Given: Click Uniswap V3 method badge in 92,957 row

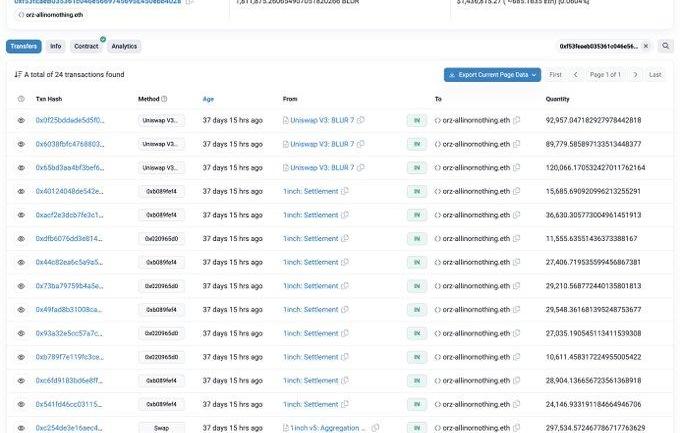Looking at the screenshot, I should (161, 120).
